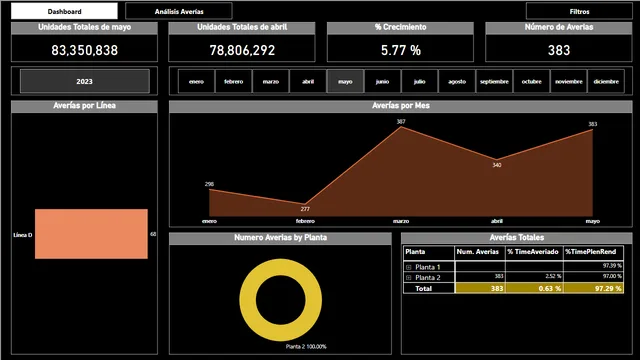
Task: Sort by % TimeAveriado column header
Action: click(533, 252)
